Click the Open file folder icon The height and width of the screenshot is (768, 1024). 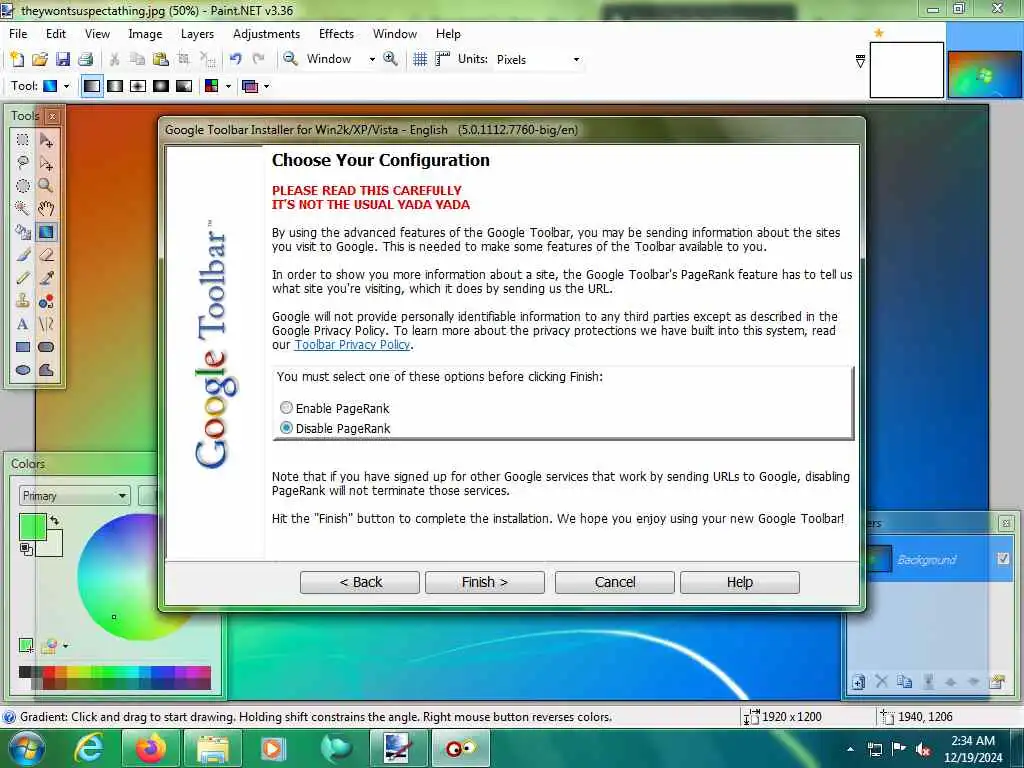[x=40, y=59]
